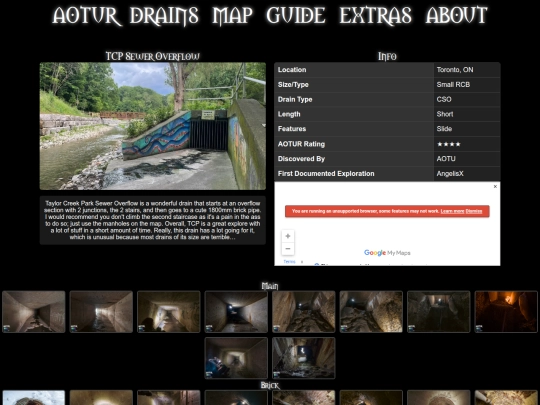Click the four-star AOTUR Rating value
The image size is (540, 405).
[449, 144]
